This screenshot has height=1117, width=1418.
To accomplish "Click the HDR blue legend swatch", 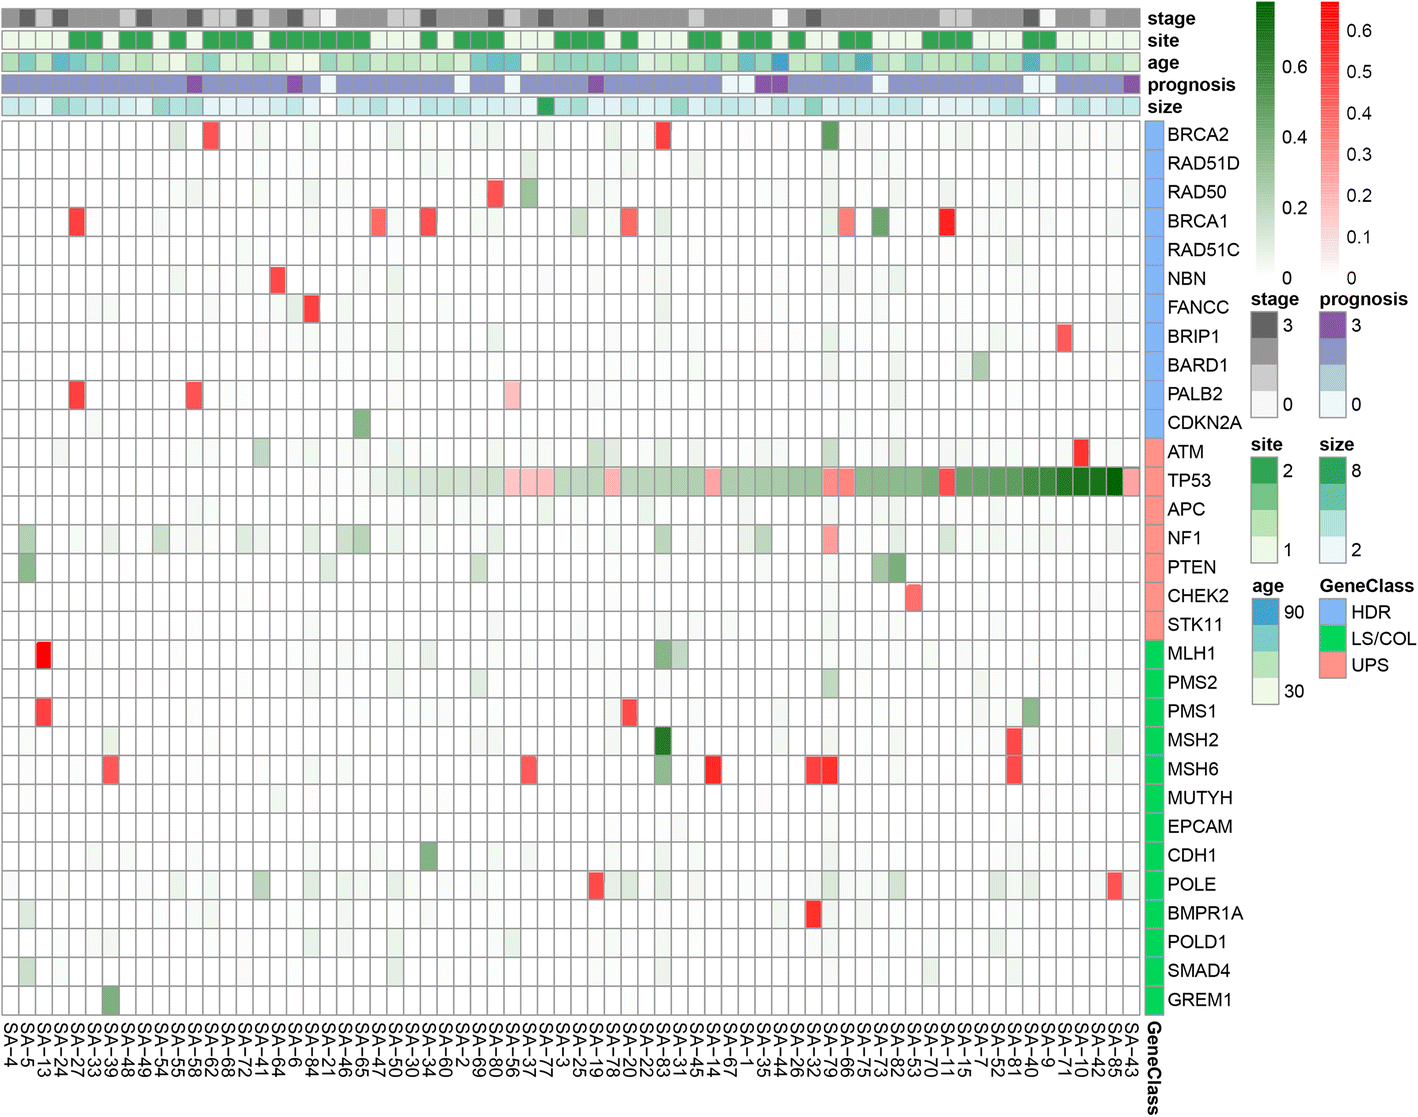I will click(x=1332, y=611).
